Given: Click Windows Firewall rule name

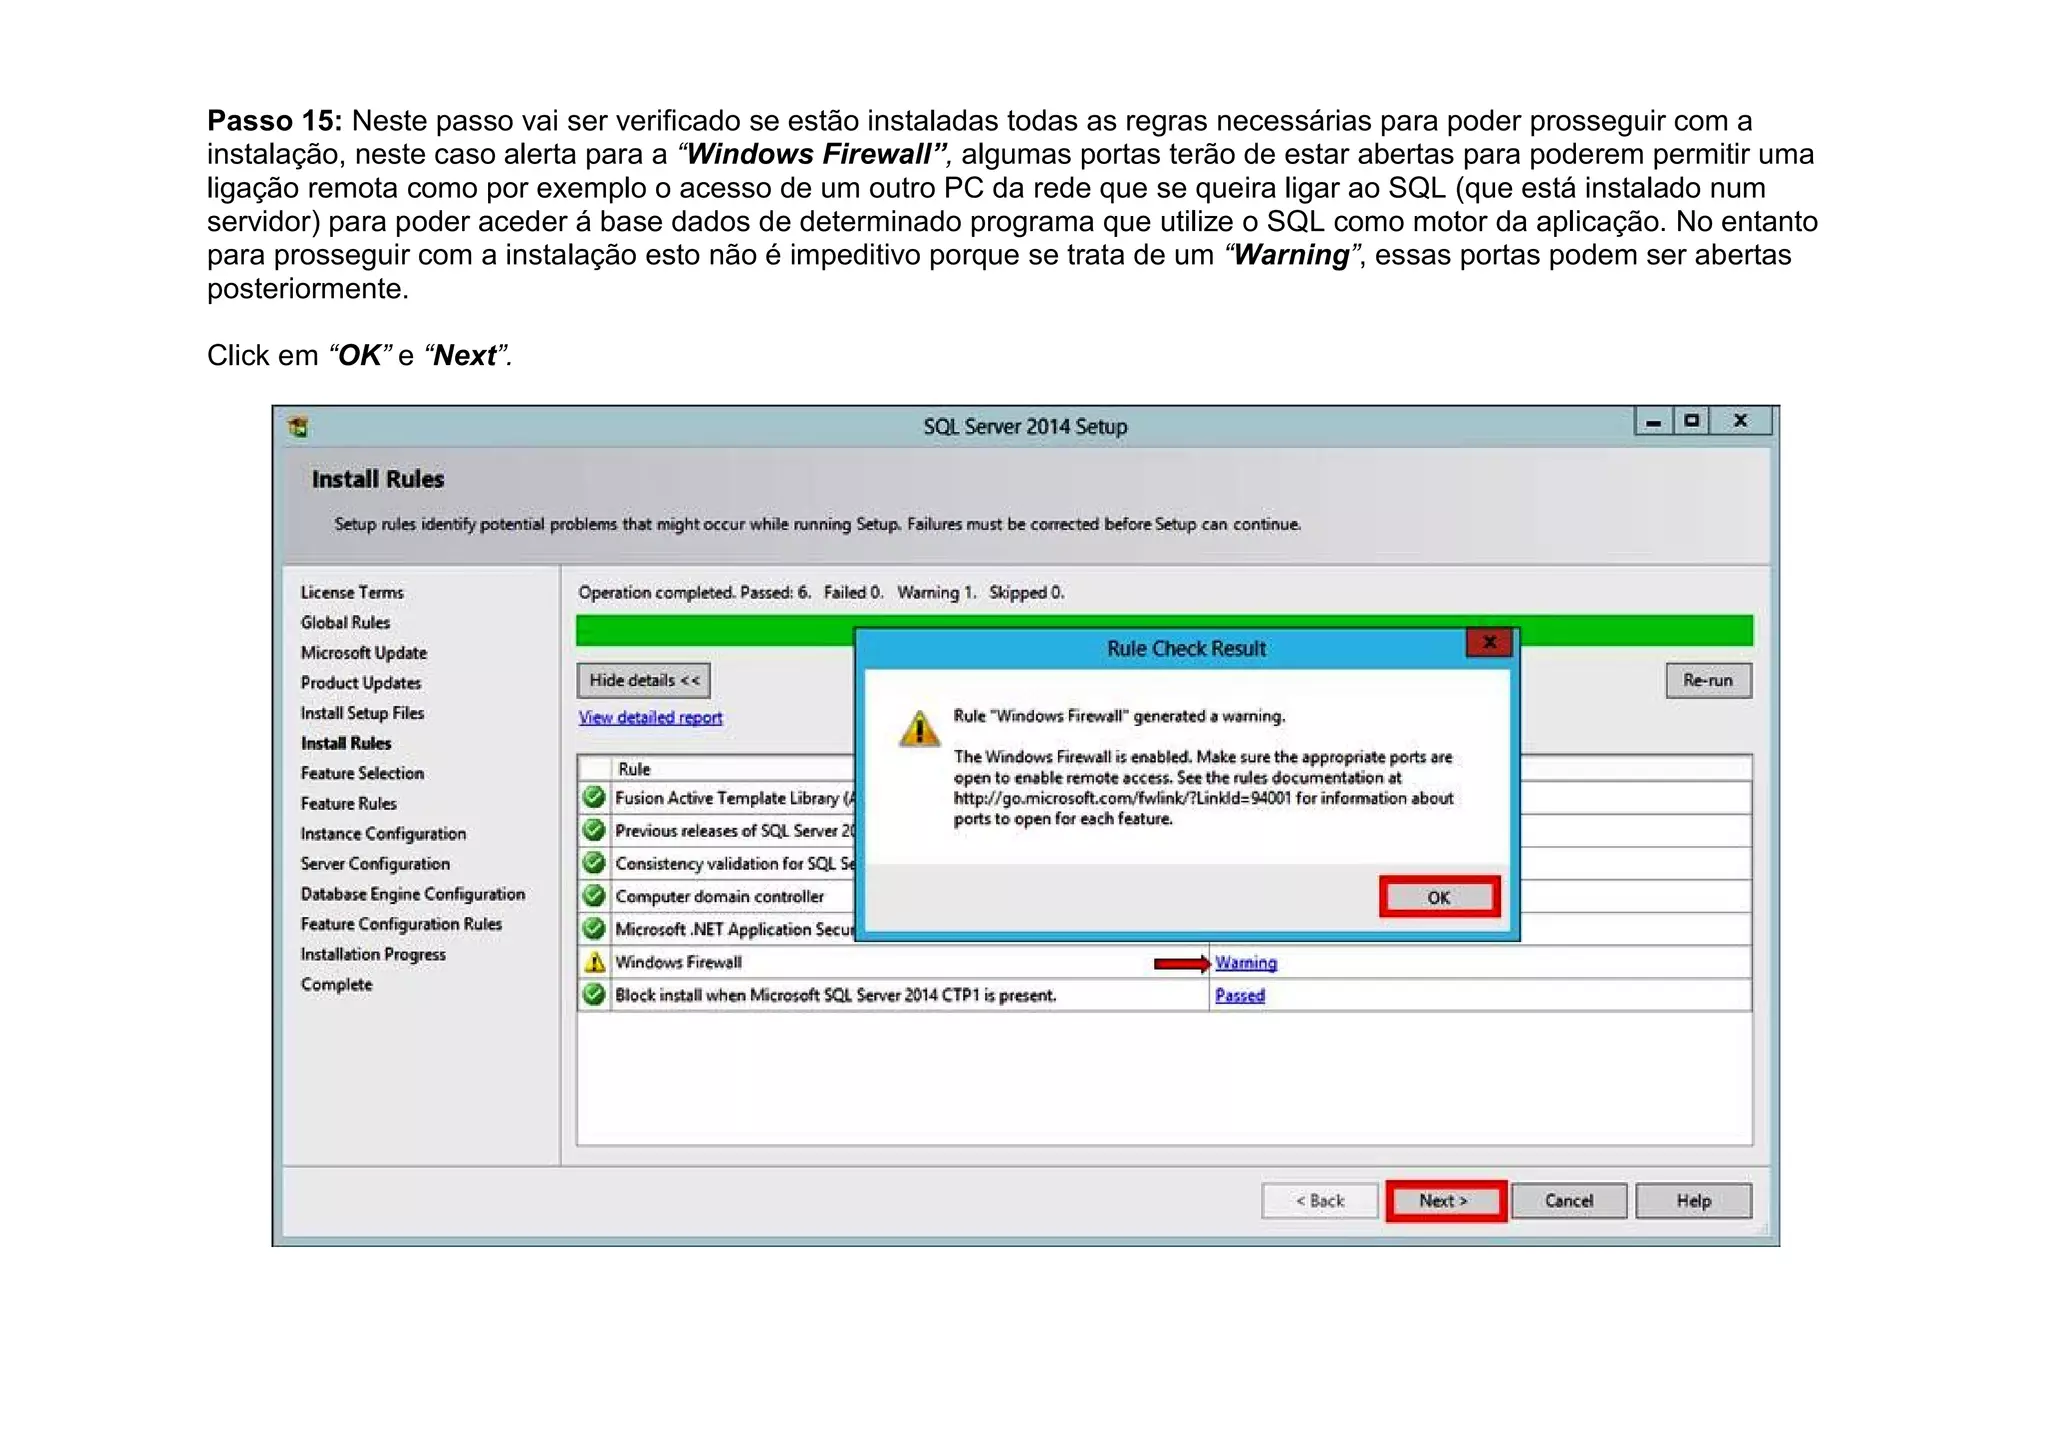Looking at the screenshot, I should tap(679, 962).
